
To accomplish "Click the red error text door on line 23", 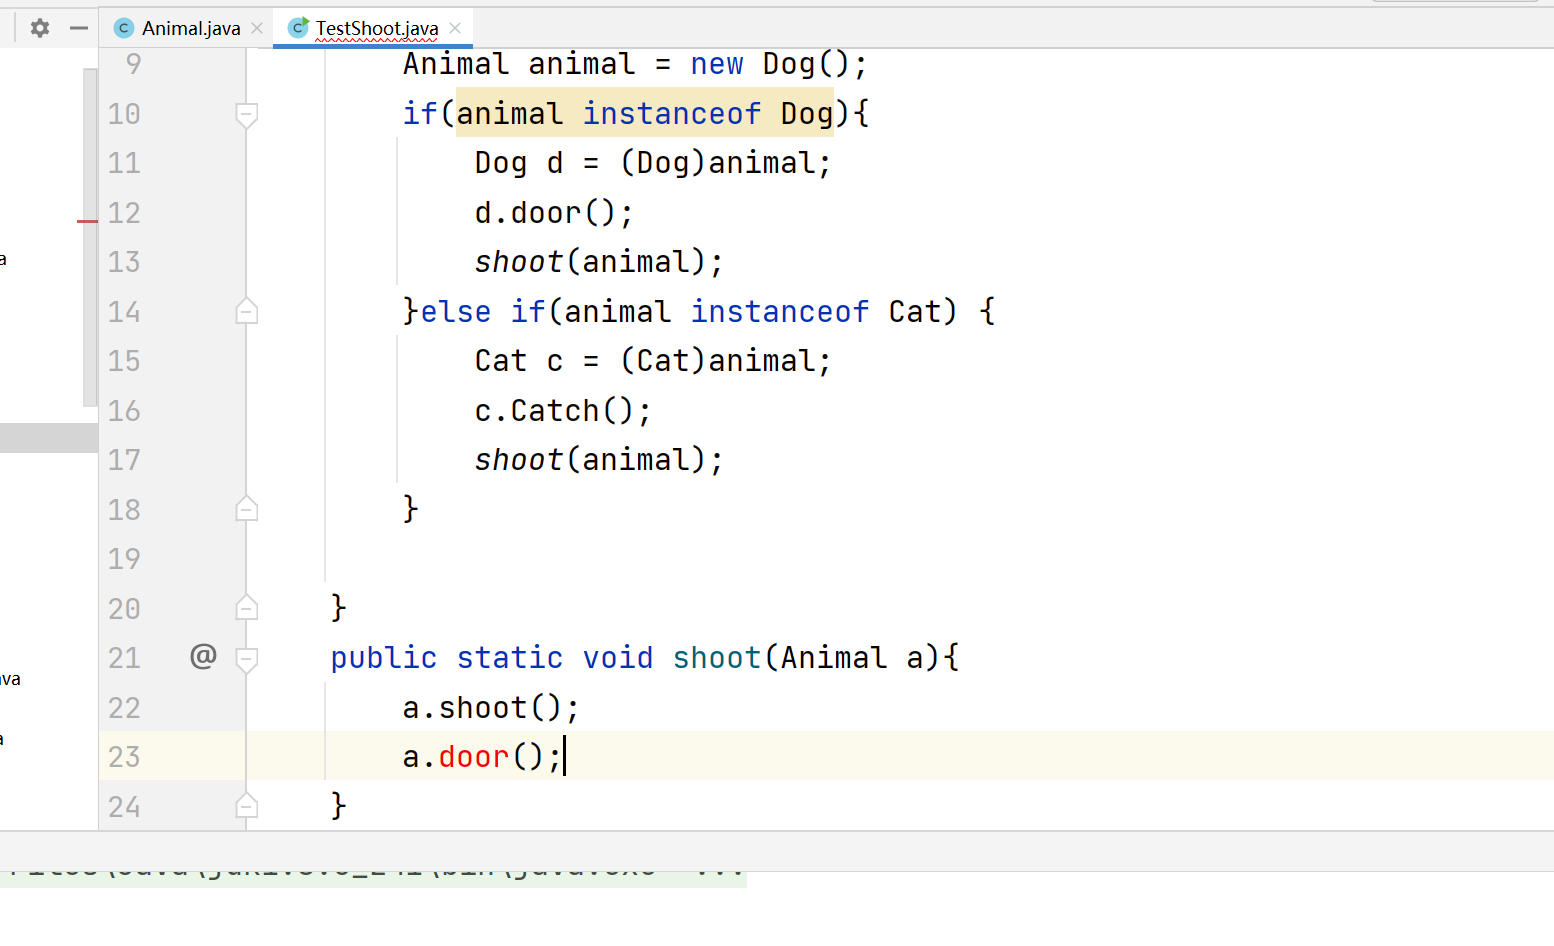I will point(474,757).
